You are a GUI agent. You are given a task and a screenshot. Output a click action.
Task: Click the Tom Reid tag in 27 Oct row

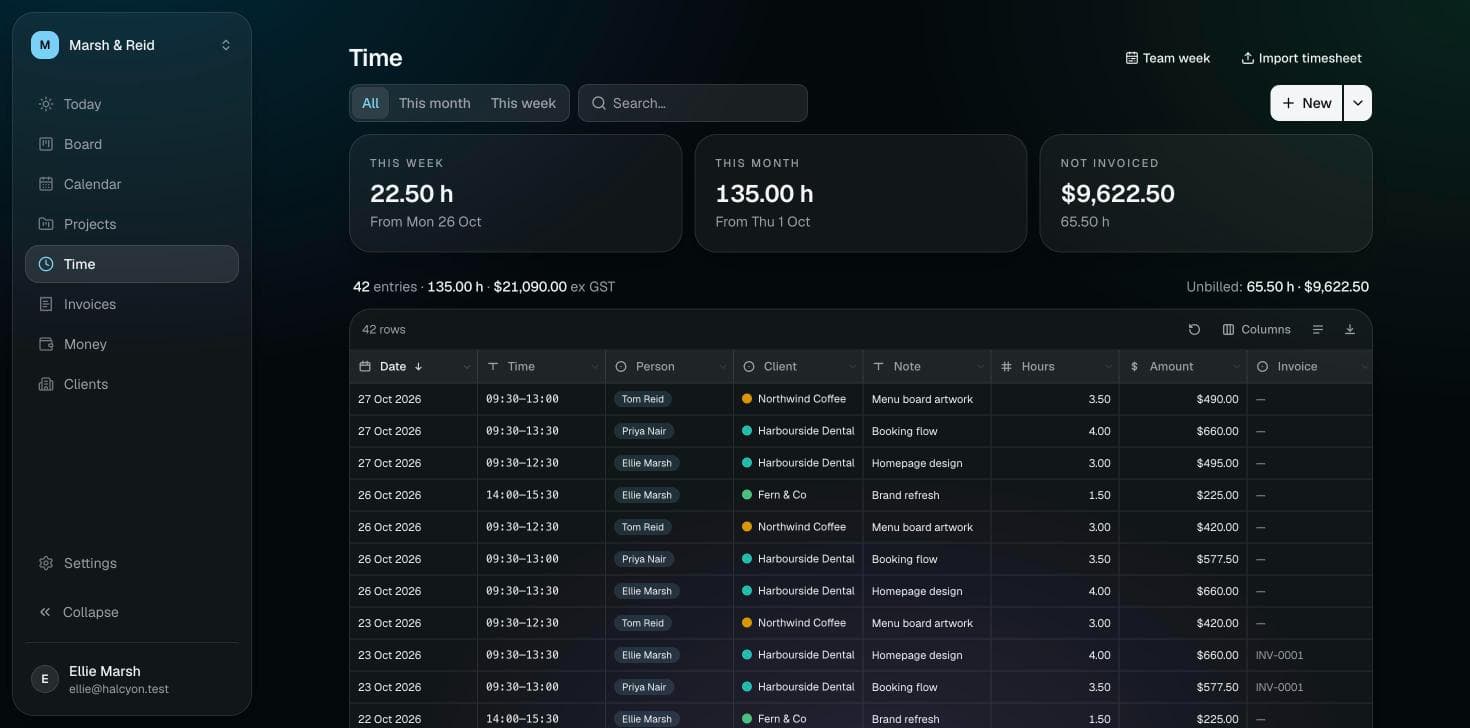pos(643,399)
